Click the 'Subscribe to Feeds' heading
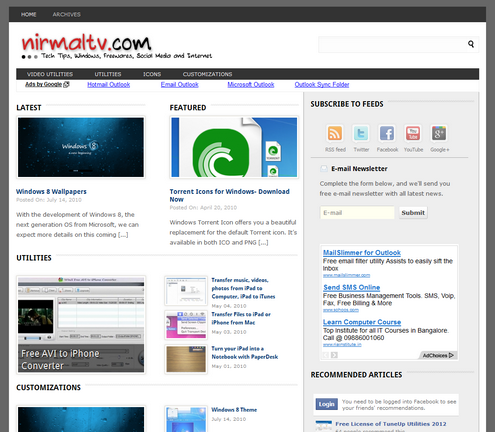Image resolution: width=495 pixels, height=432 pixels. coord(347,104)
